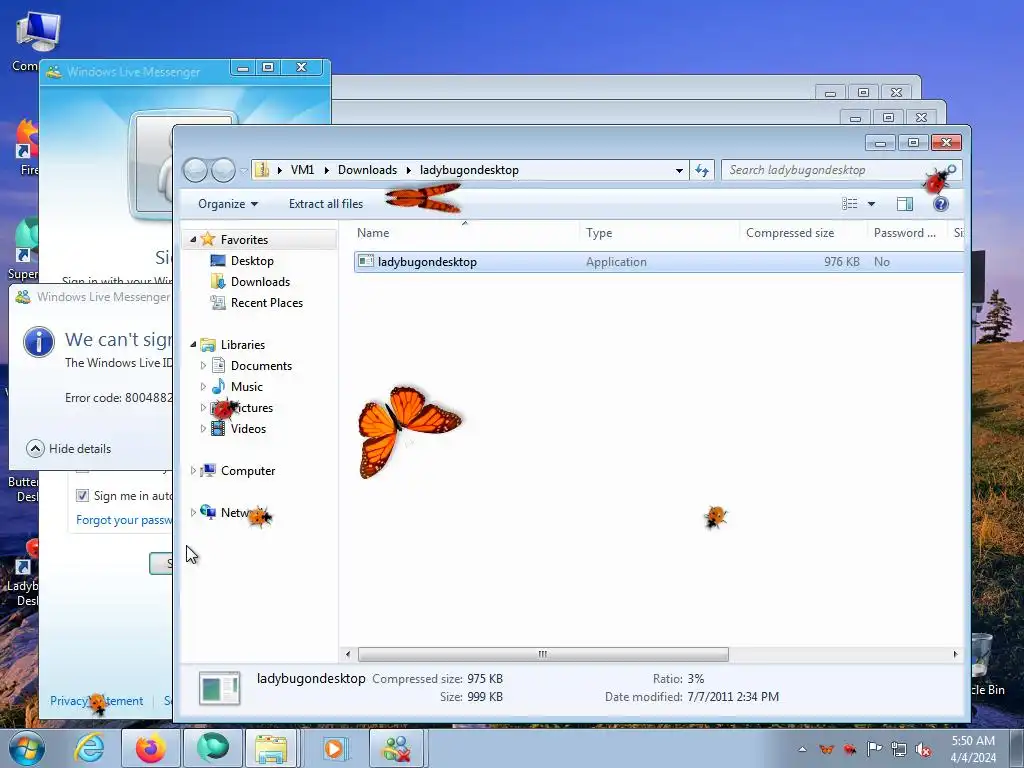The image size is (1024, 768).
Task: Click the scroll left arrow
Action: pyautogui.click(x=348, y=654)
